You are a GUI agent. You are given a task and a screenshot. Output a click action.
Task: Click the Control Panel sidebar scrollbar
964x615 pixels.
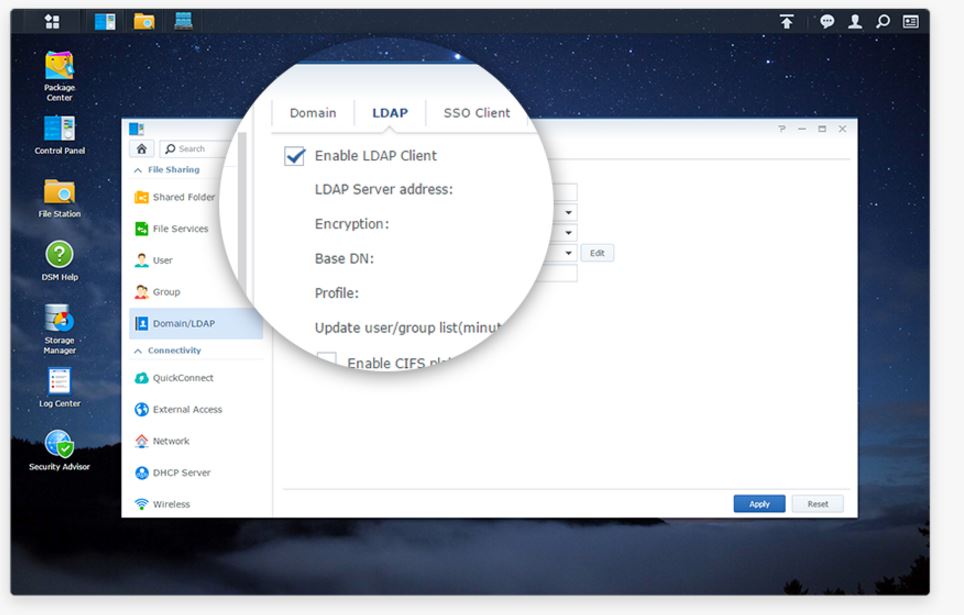coord(242,215)
